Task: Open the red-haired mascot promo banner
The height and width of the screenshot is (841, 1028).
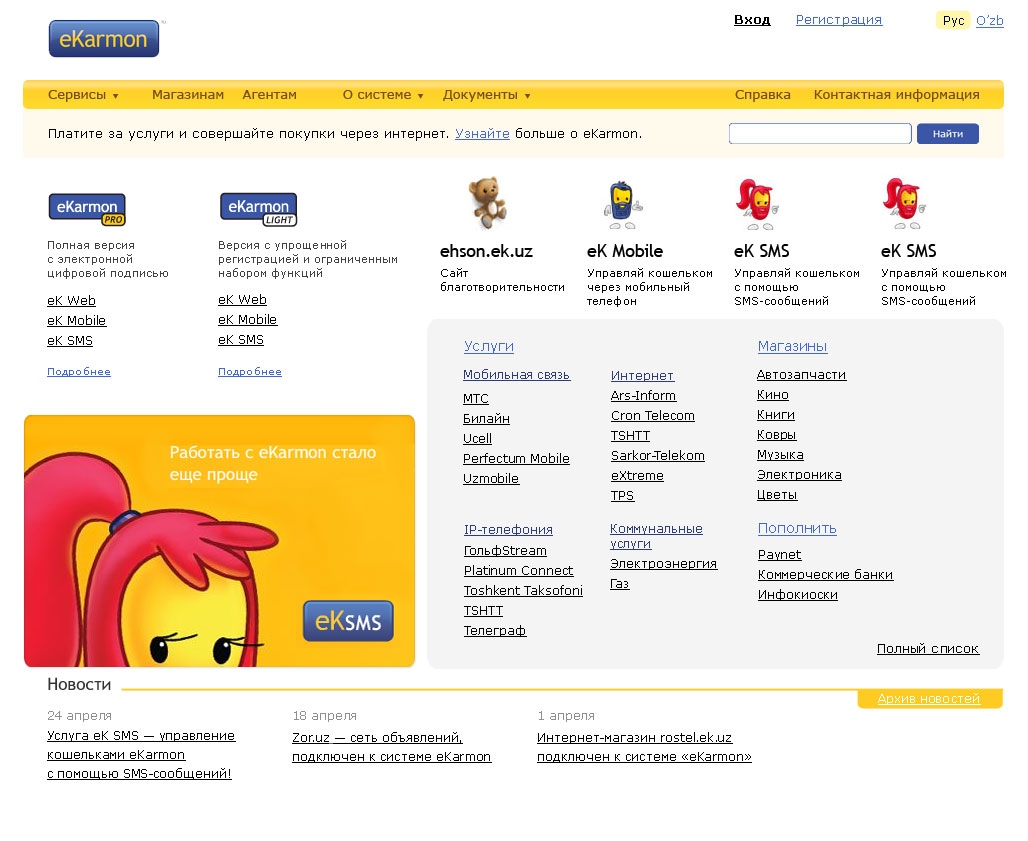Action: [x=220, y=541]
